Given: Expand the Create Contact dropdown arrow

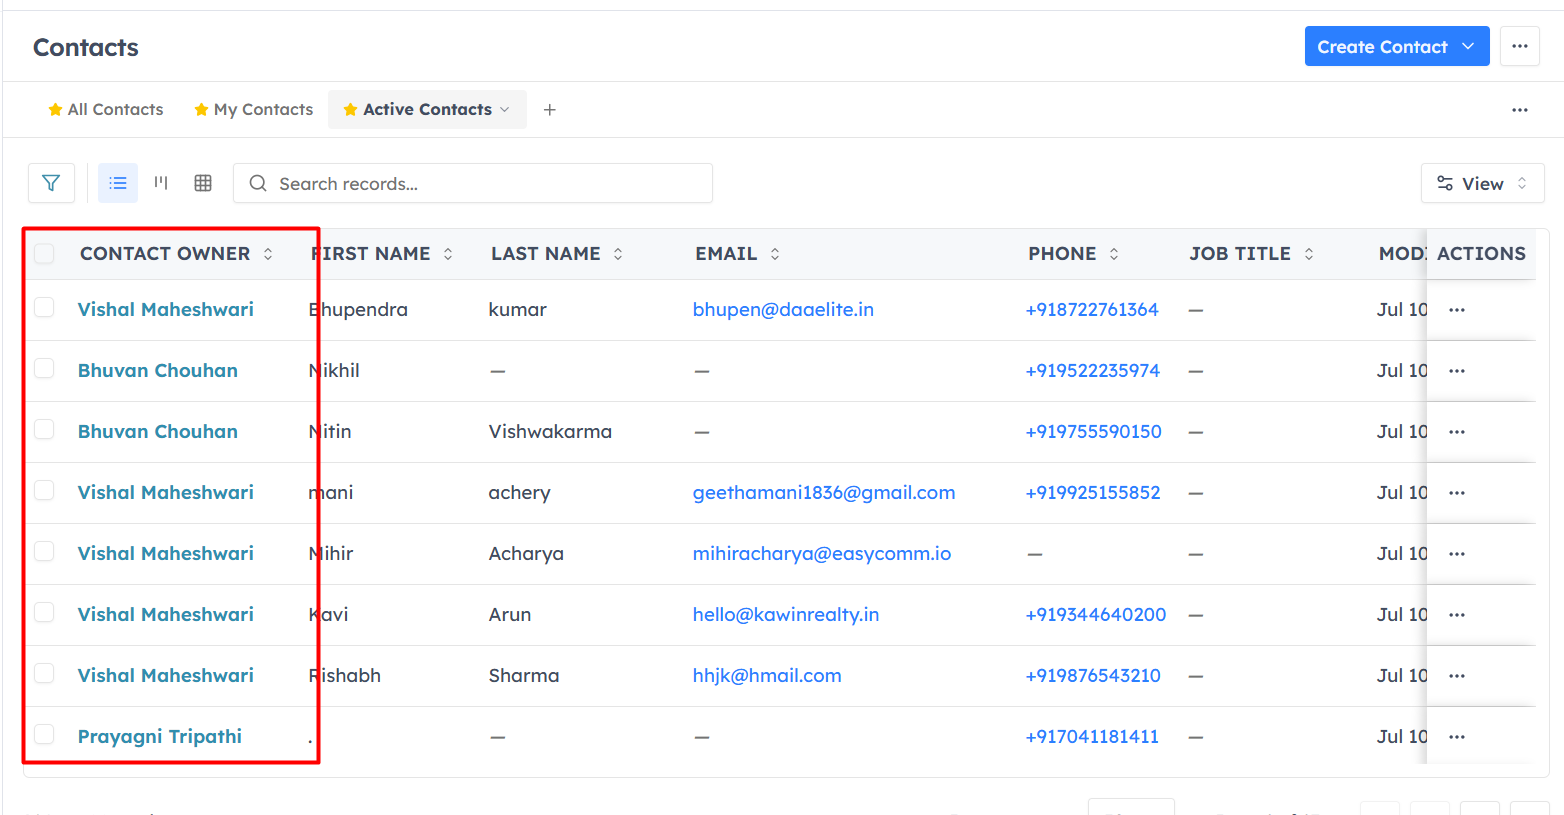Looking at the screenshot, I should pyautogui.click(x=1468, y=46).
